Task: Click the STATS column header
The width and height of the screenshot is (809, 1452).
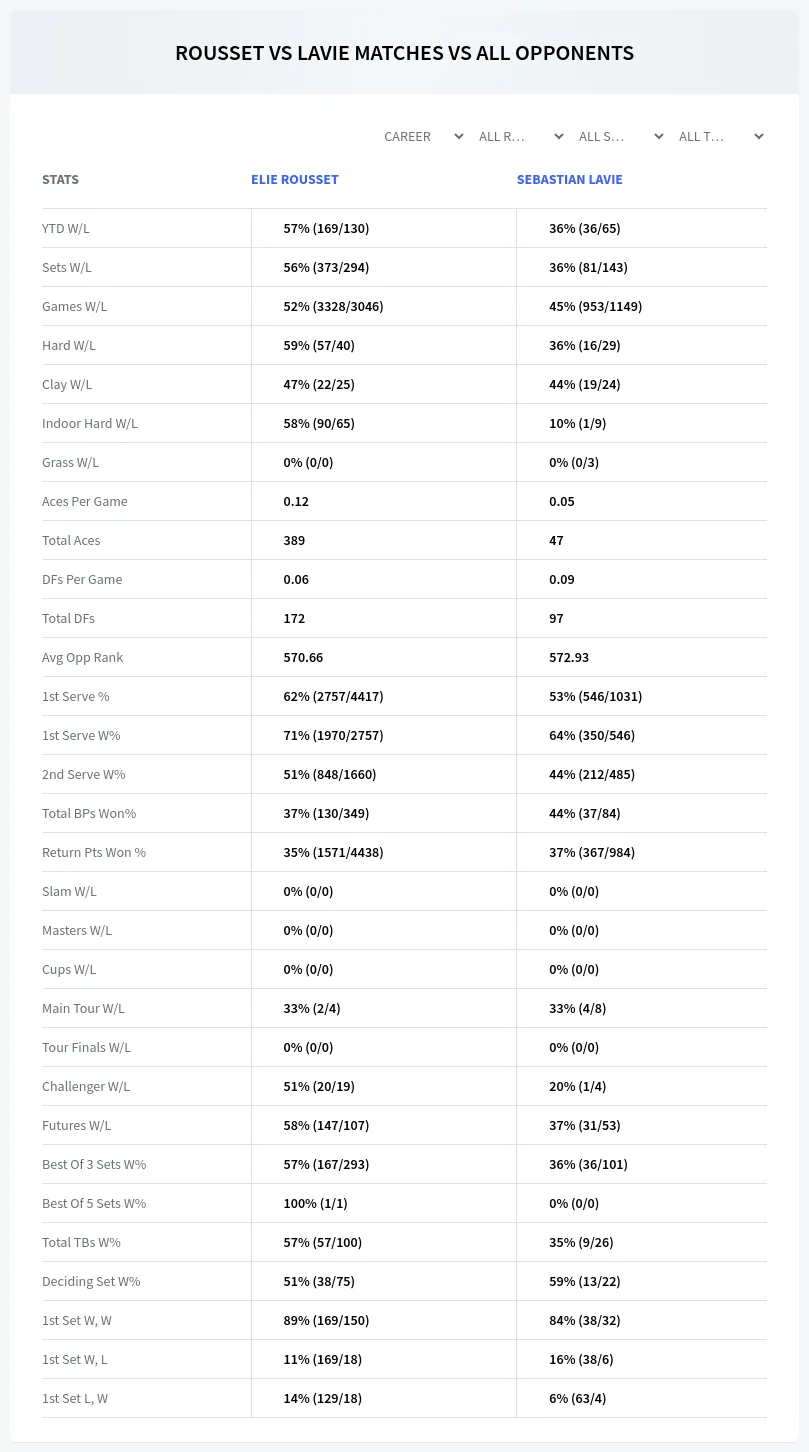Action: pos(60,179)
